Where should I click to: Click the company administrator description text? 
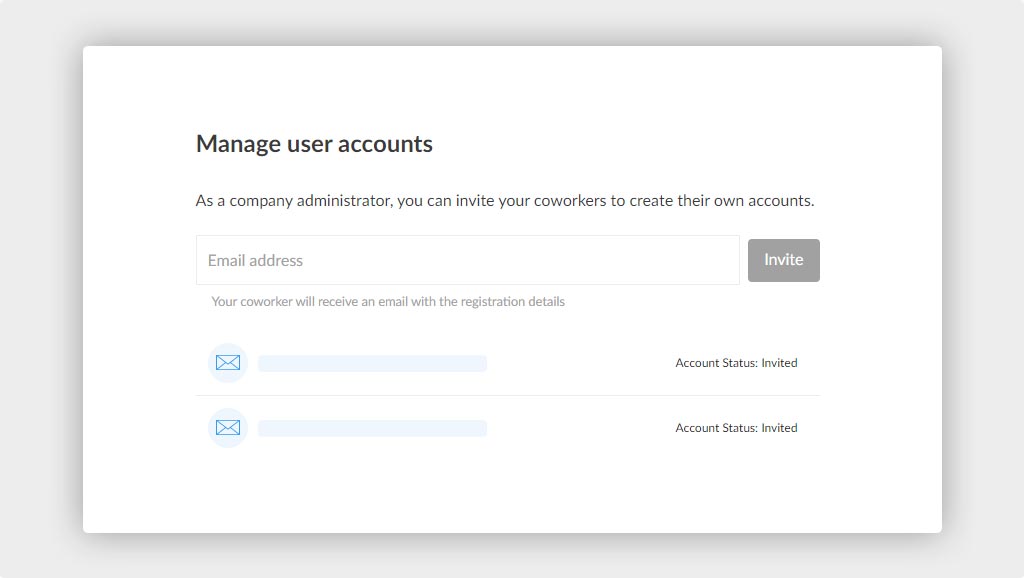pyautogui.click(x=505, y=201)
